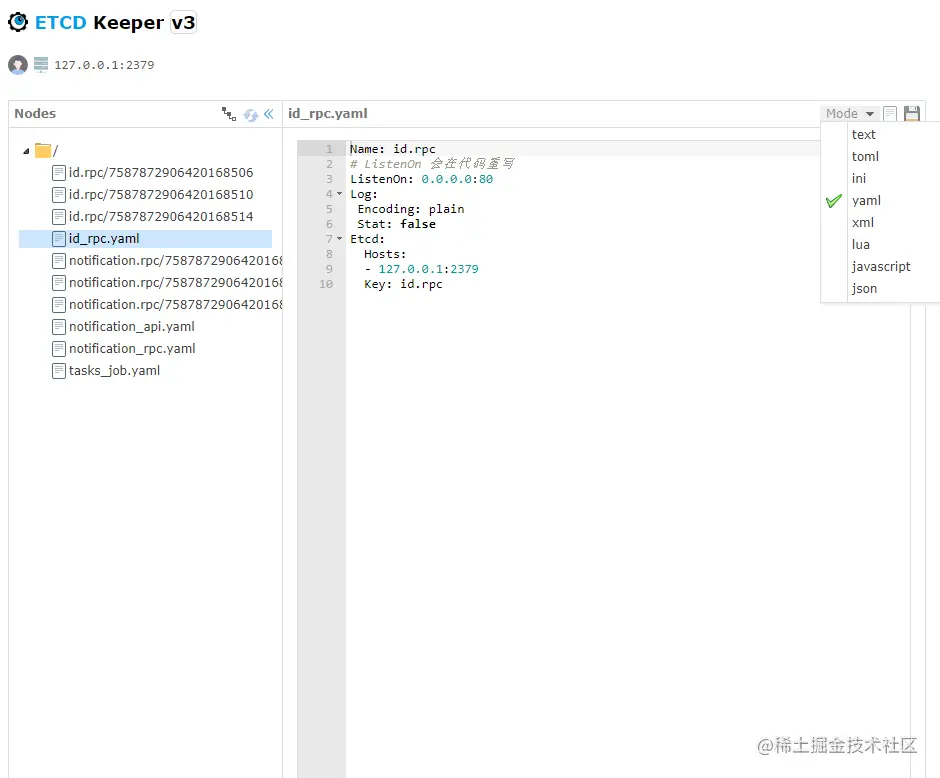Click the tree view icon in Nodes header
The image size is (940, 778).
[x=228, y=114]
